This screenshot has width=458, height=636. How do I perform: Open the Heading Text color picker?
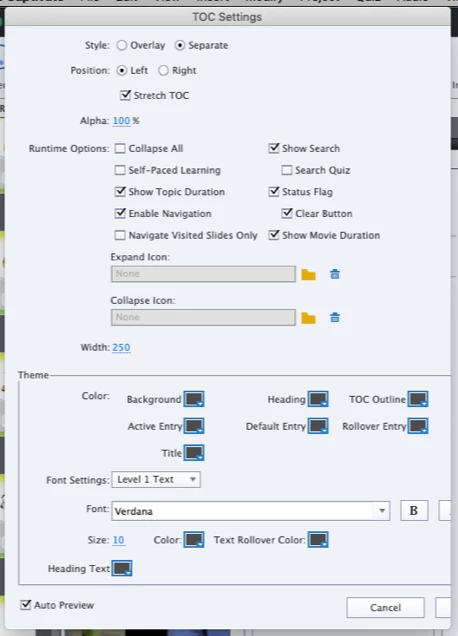[122, 568]
